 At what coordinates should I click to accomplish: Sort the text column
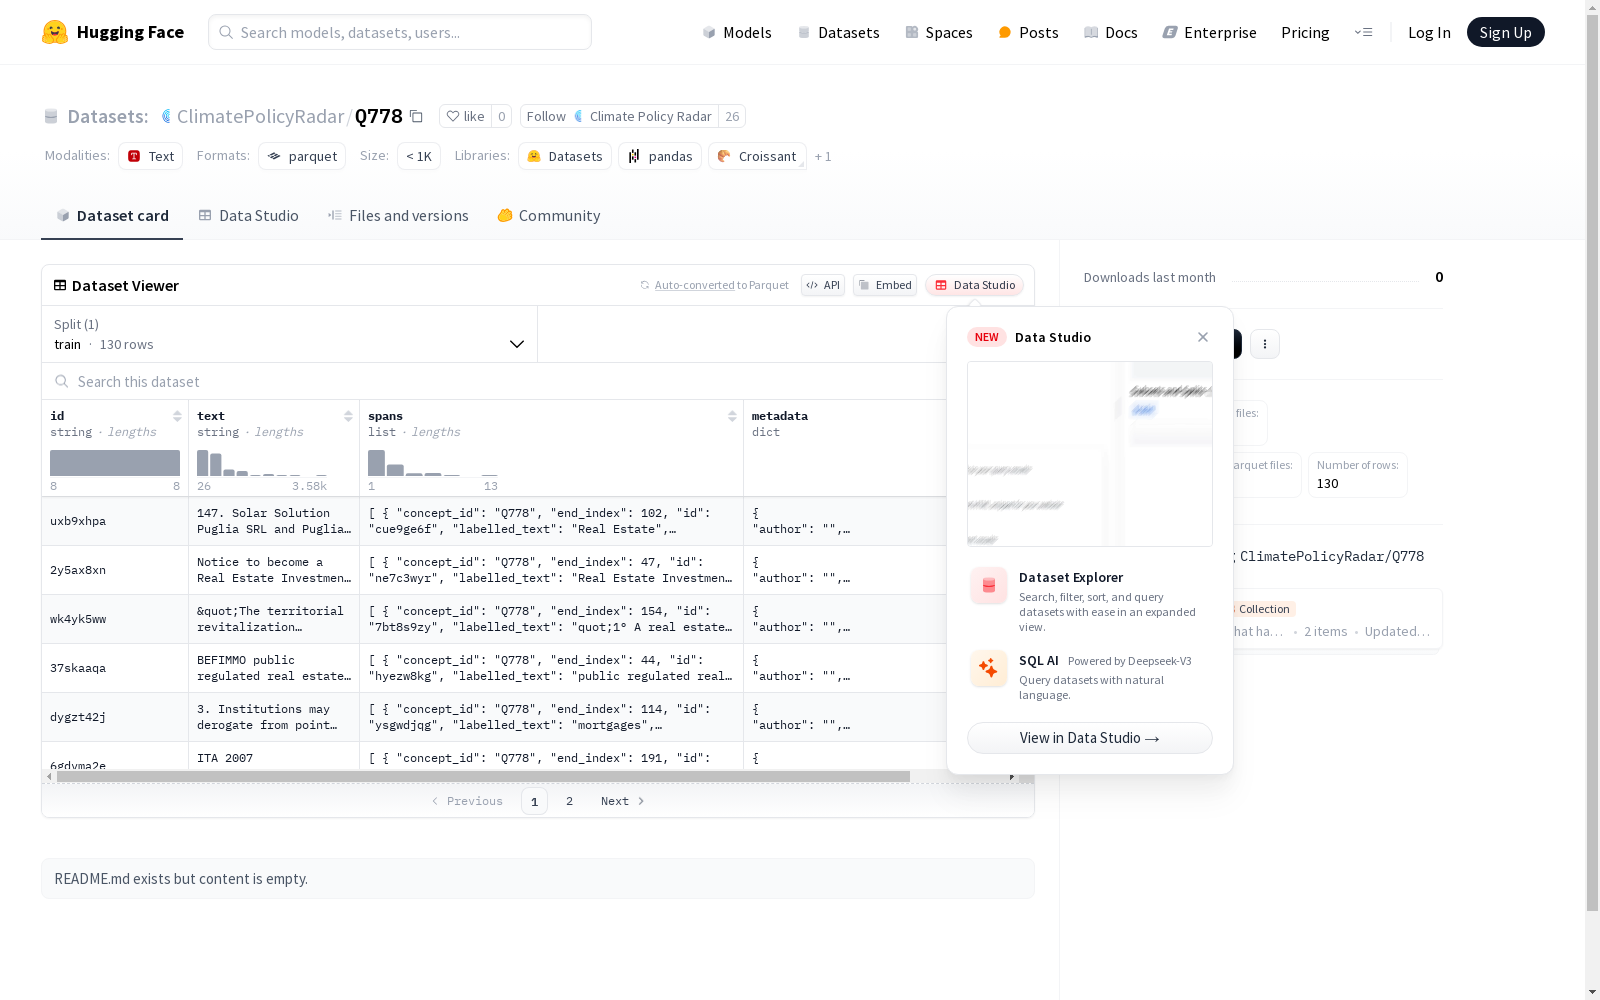(348, 416)
